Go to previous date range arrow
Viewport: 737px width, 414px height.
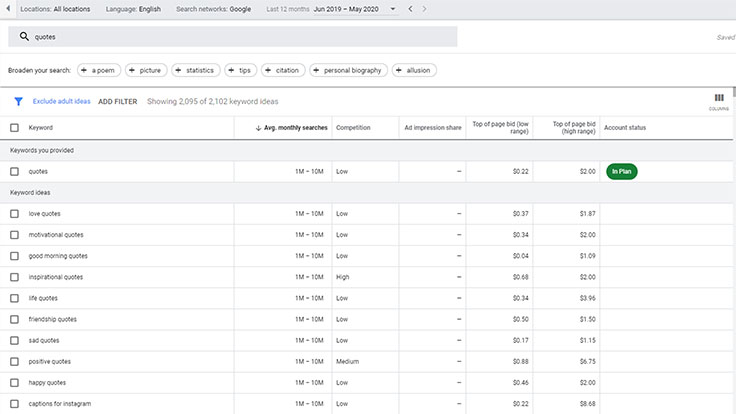(x=410, y=8)
